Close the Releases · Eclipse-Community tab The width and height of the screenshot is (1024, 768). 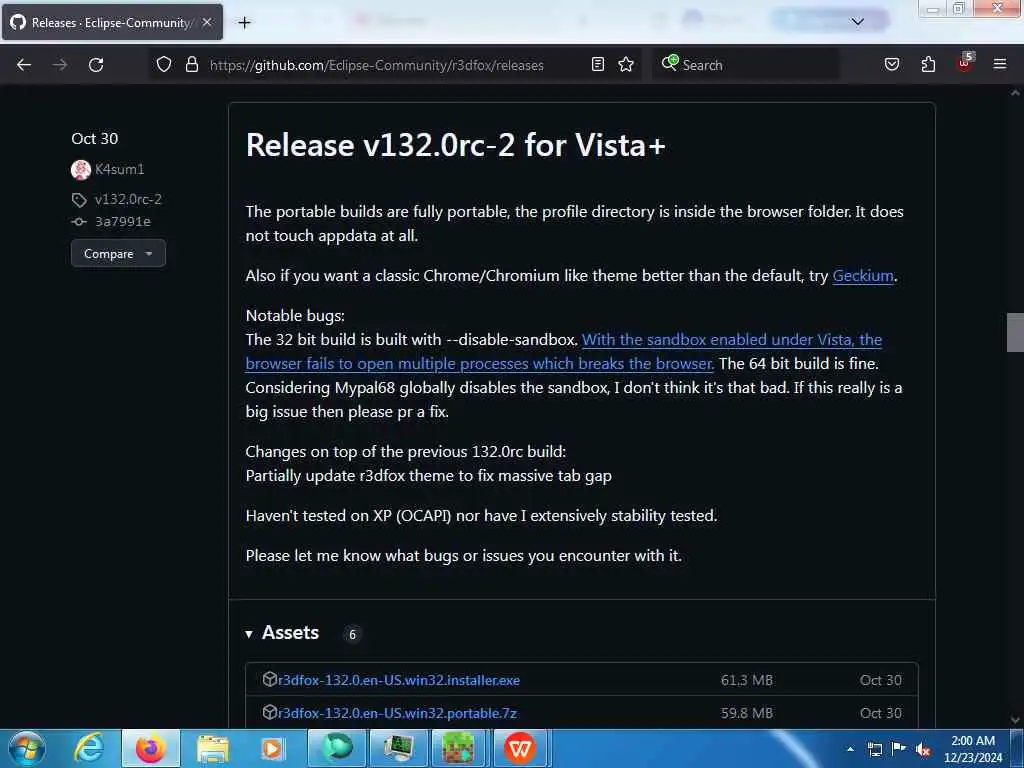click(207, 22)
